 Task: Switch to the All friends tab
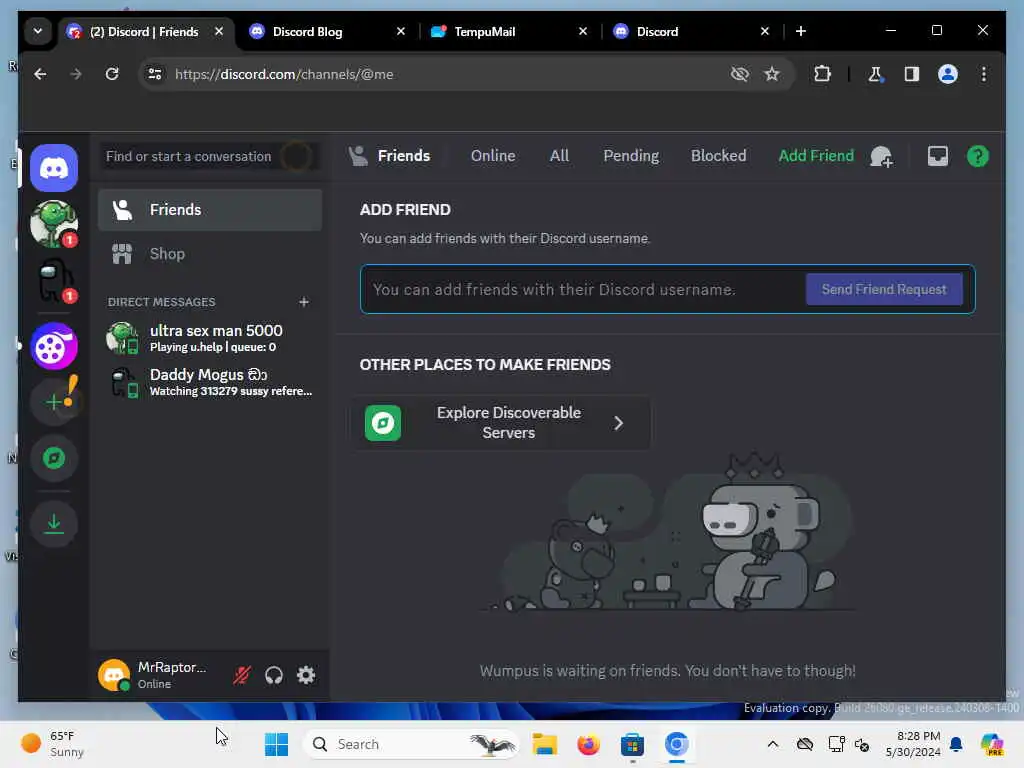coord(559,155)
